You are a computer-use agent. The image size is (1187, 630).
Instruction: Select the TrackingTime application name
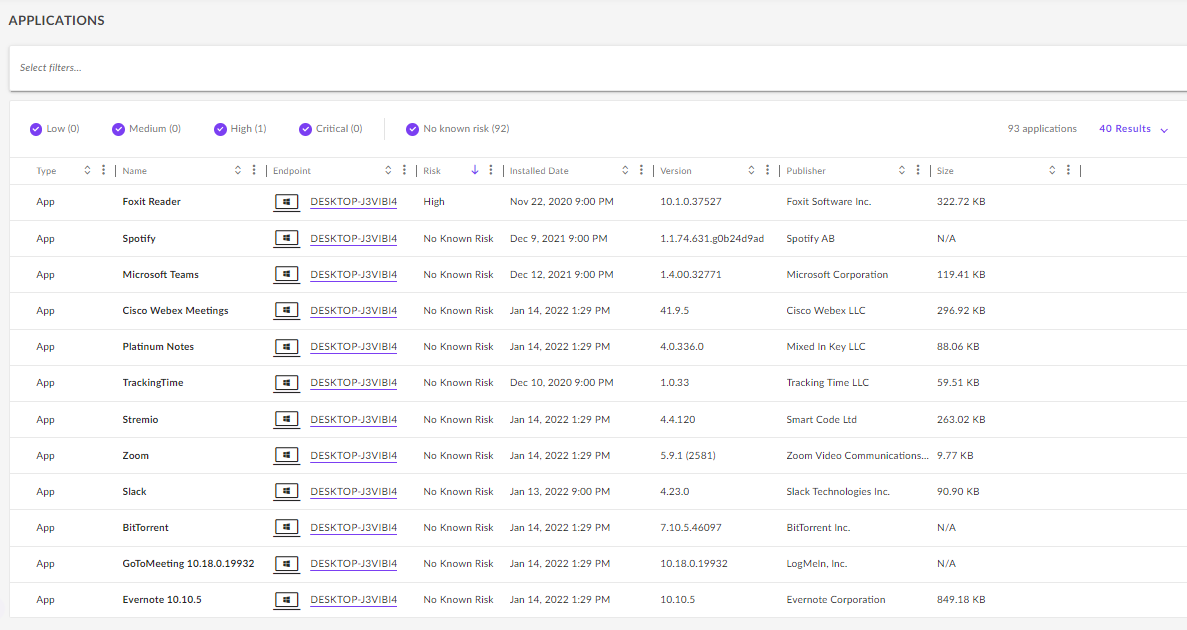pyautogui.click(x=153, y=383)
